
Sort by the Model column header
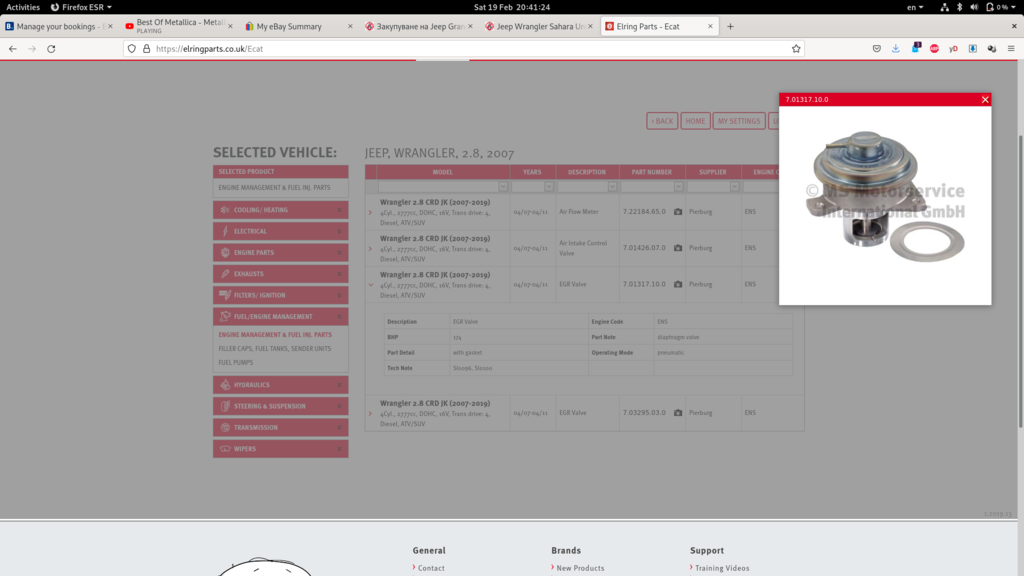442,172
